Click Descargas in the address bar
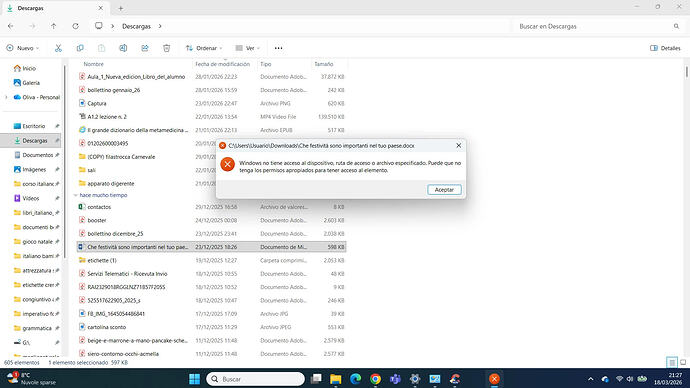The width and height of the screenshot is (690, 388). point(136,26)
